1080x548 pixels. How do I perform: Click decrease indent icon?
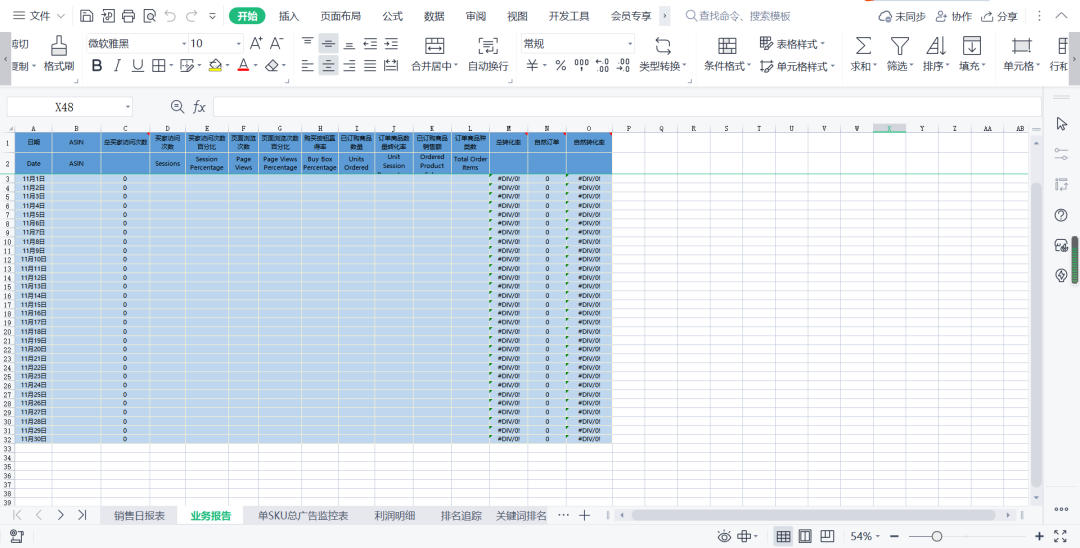point(370,44)
